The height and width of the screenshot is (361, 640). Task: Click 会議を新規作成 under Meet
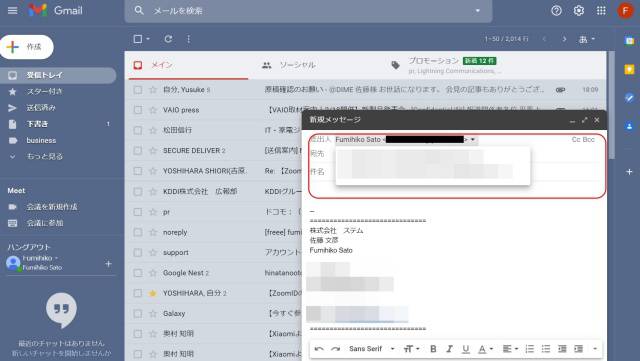(52, 207)
